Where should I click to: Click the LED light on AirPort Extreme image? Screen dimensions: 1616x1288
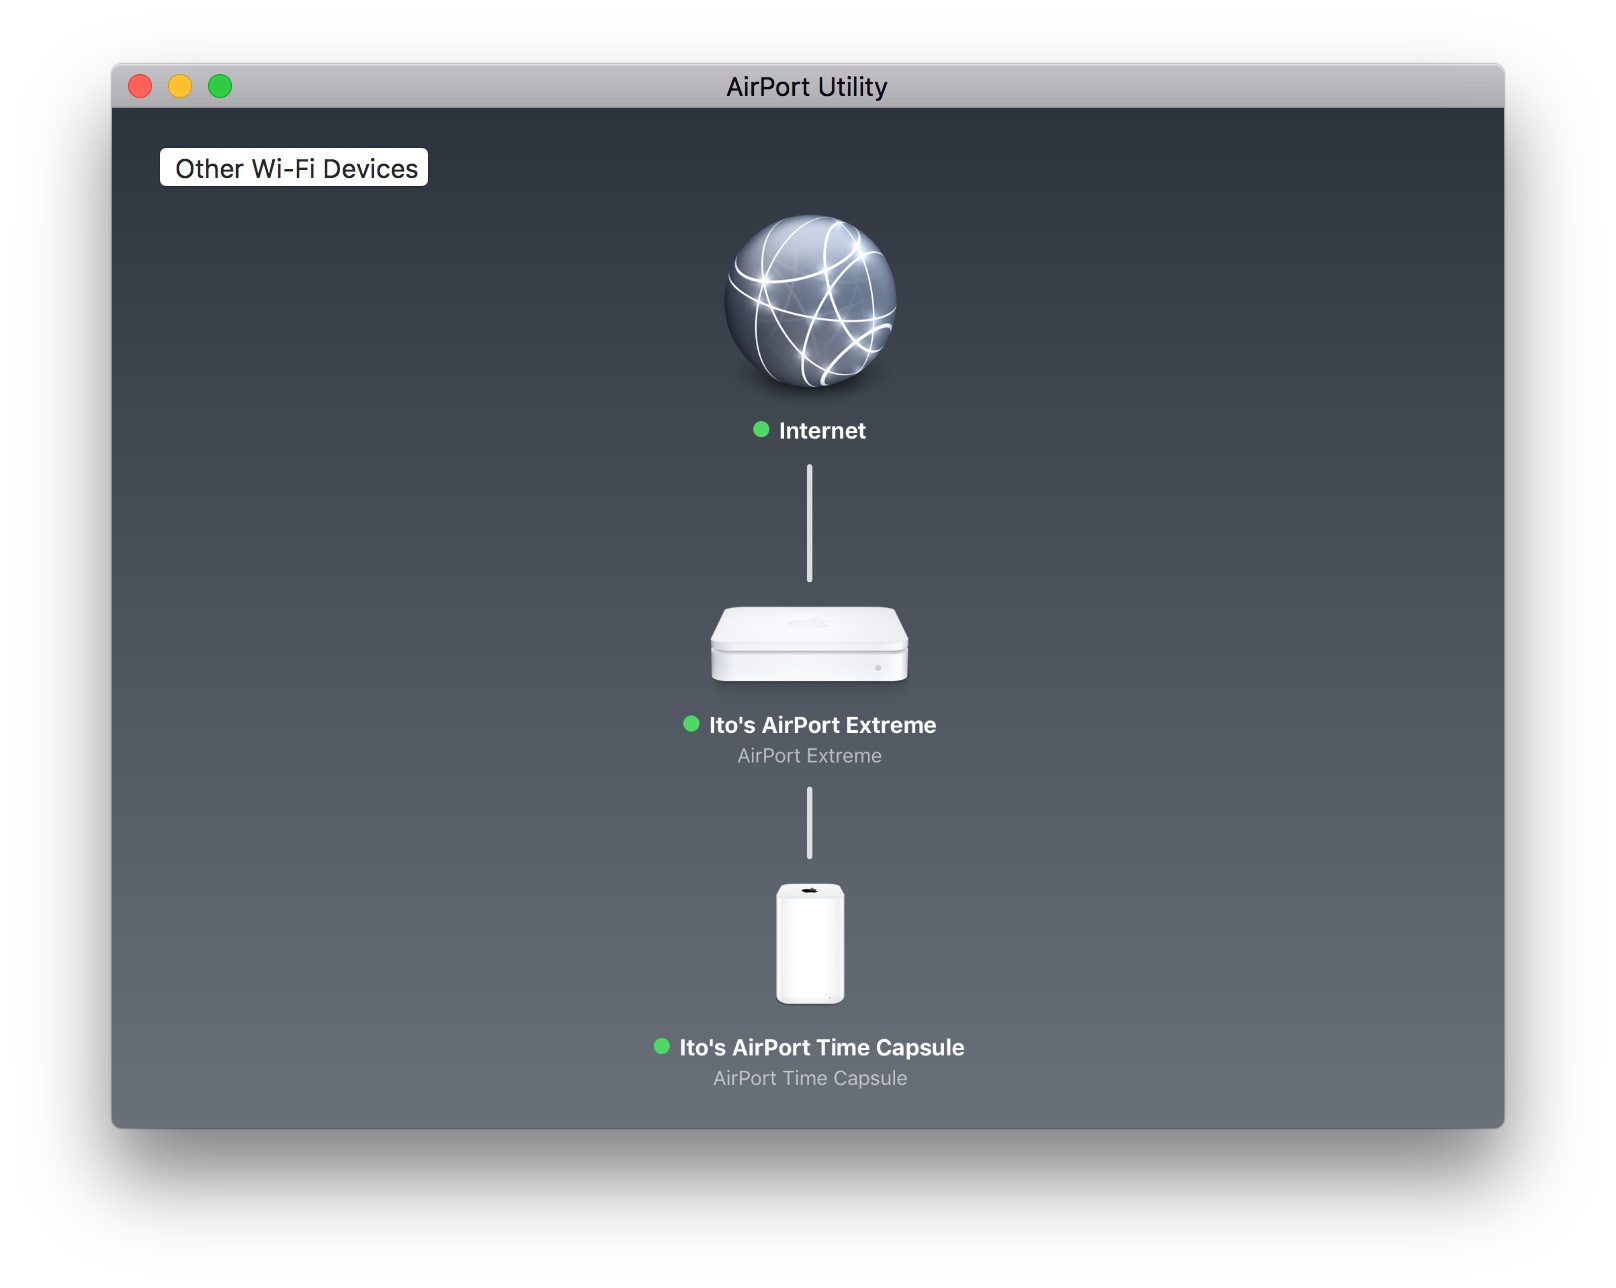pyautogui.click(x=878, y=667)
